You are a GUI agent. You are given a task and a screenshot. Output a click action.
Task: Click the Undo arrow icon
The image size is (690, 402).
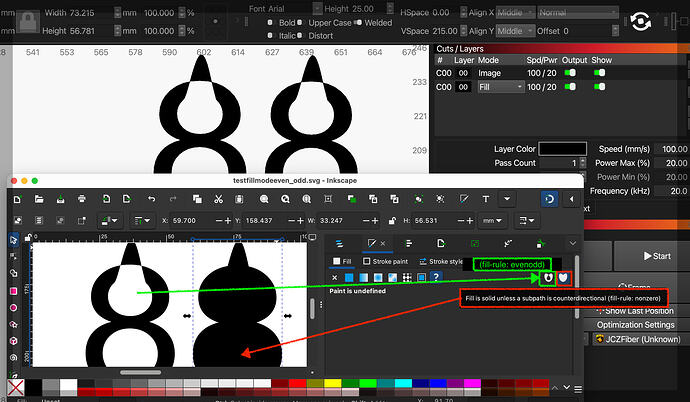151,199
